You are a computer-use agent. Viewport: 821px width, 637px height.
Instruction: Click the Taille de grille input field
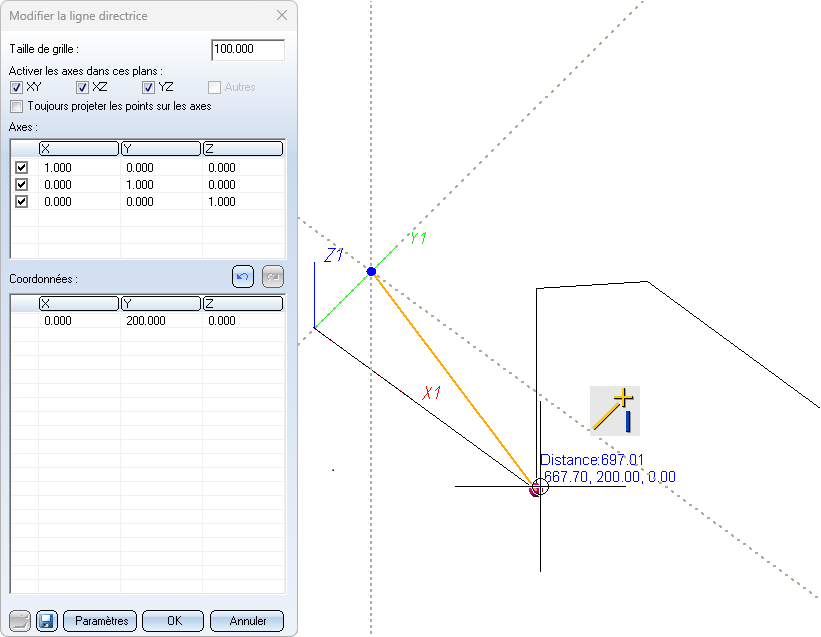coord(248,50)
